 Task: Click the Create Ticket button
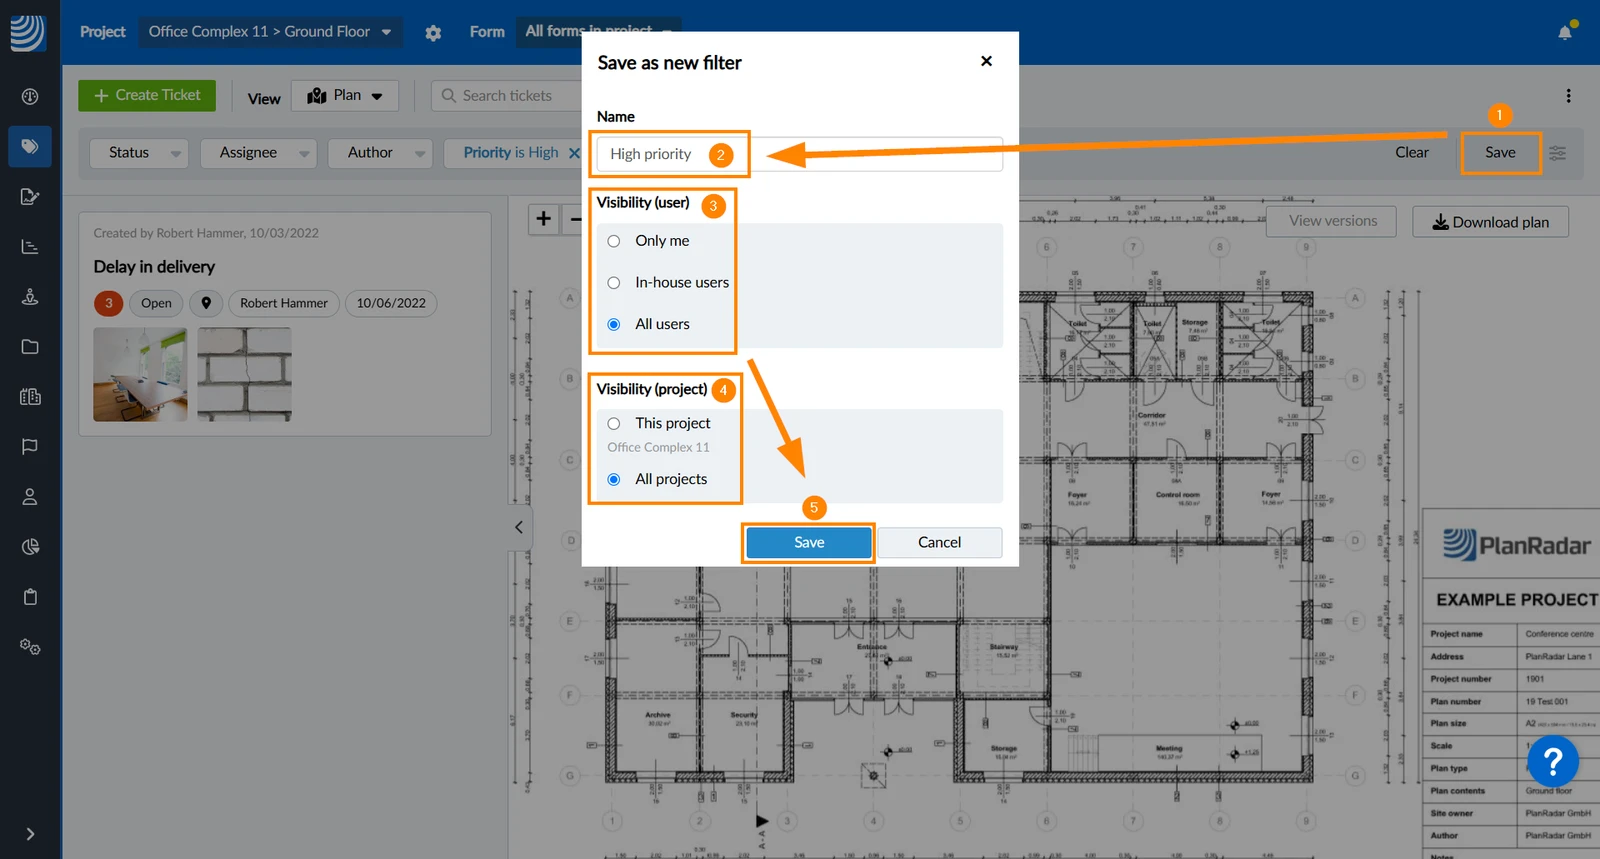pyautogui.click(x=147, y=96)
